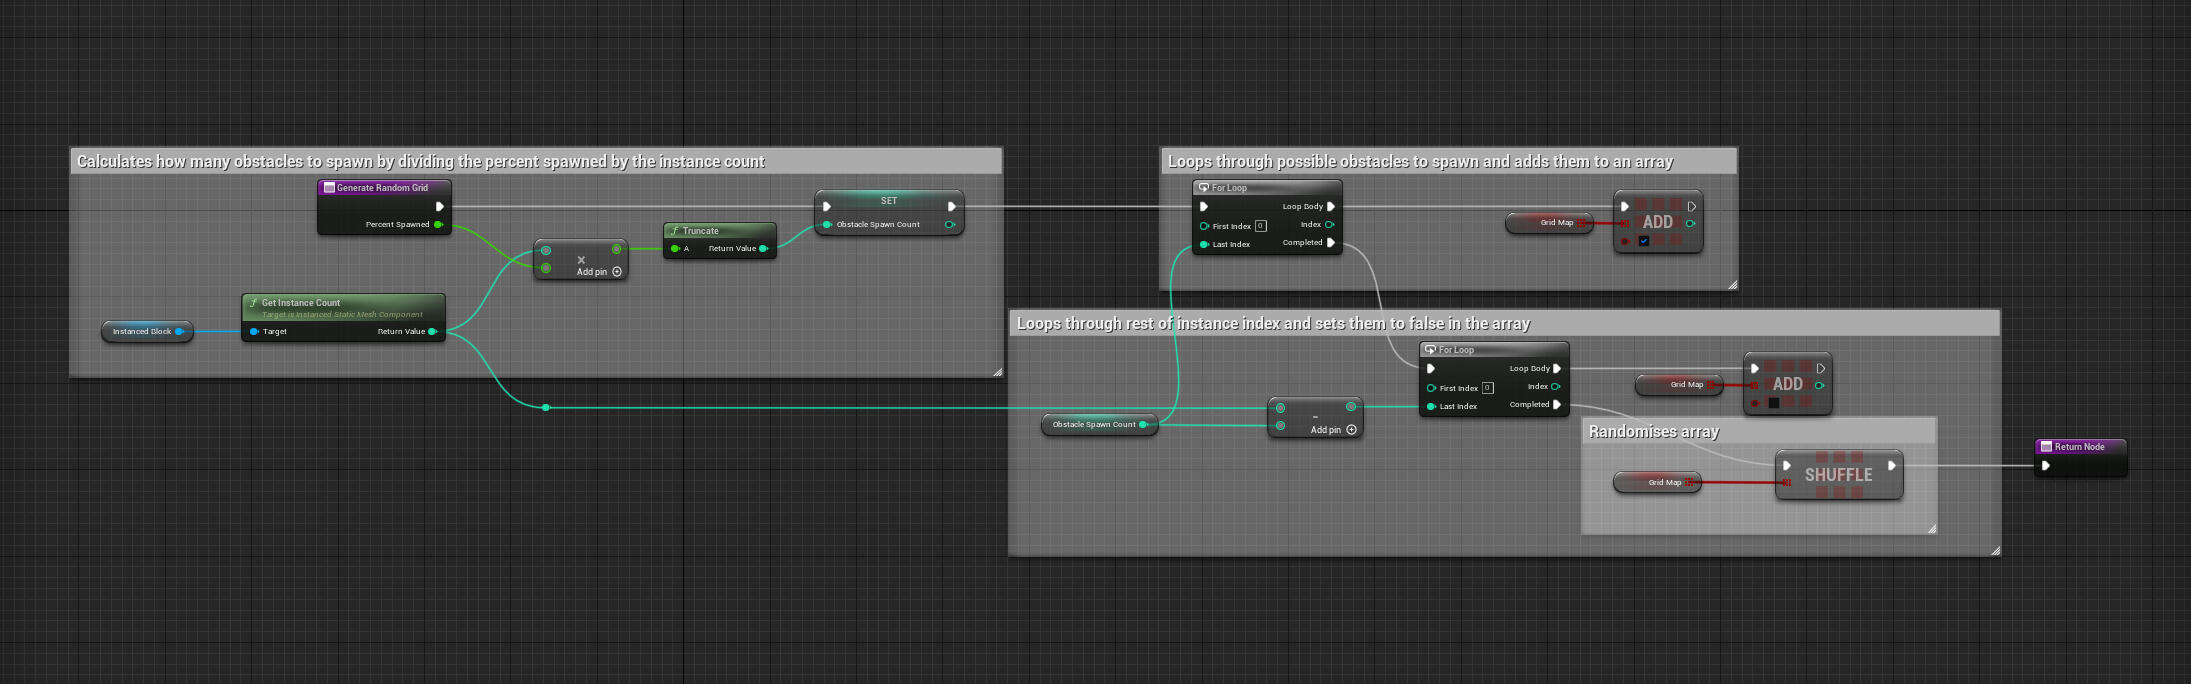
Task: Select the Obstacle Spawn Count getter node
Action: click(1099, 425)
